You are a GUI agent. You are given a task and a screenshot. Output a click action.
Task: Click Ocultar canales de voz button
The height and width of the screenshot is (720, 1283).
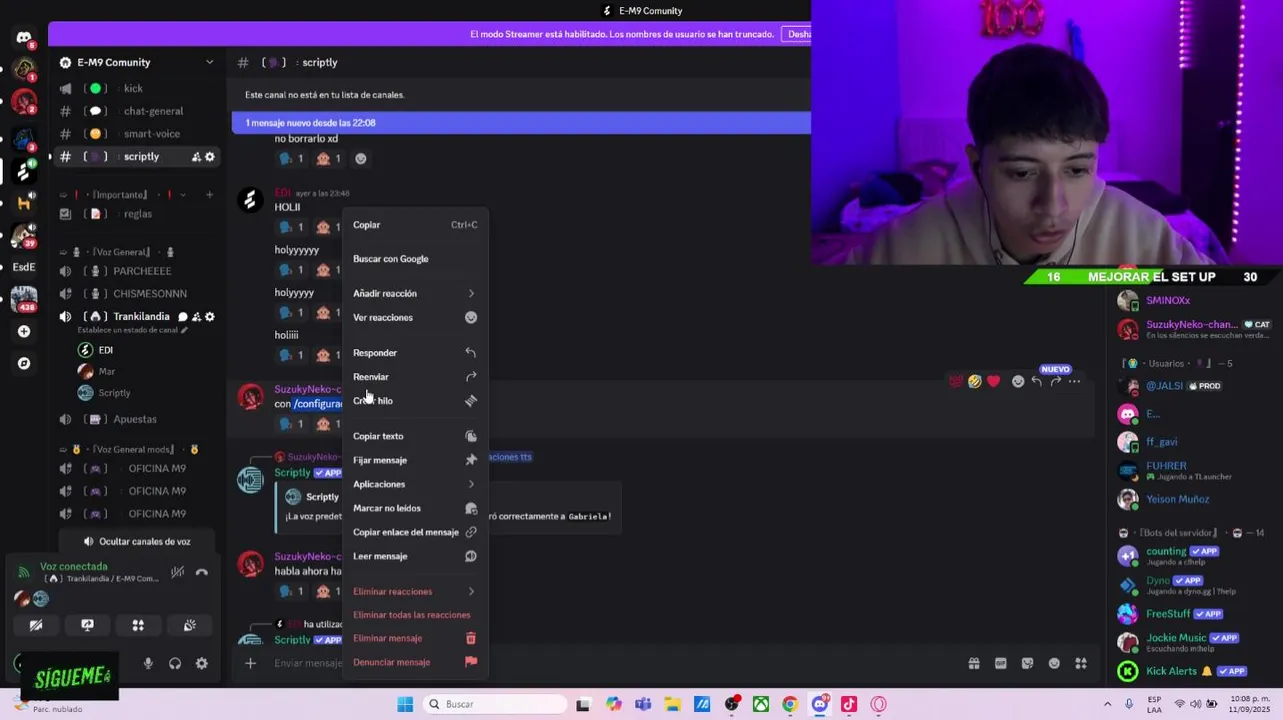coord(137,541)
